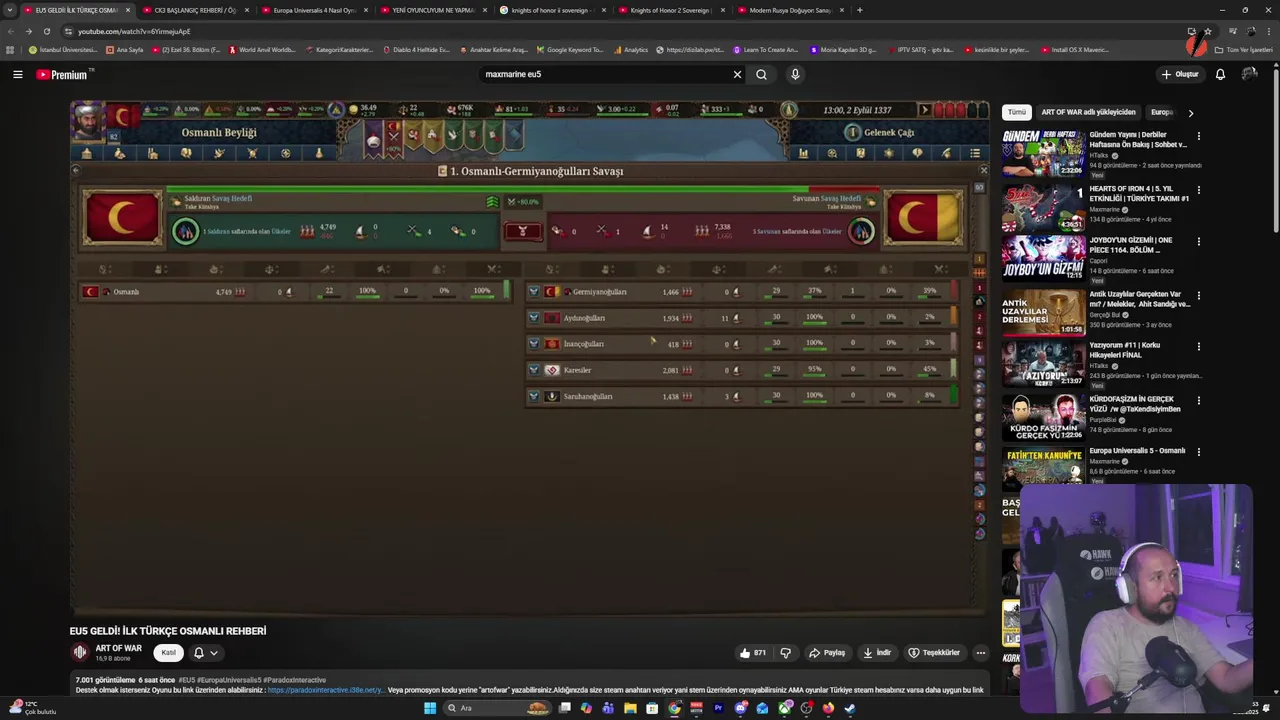Start voice search with the microphone
Viewport: 1280px width, 720px height.
click(795, 74)
